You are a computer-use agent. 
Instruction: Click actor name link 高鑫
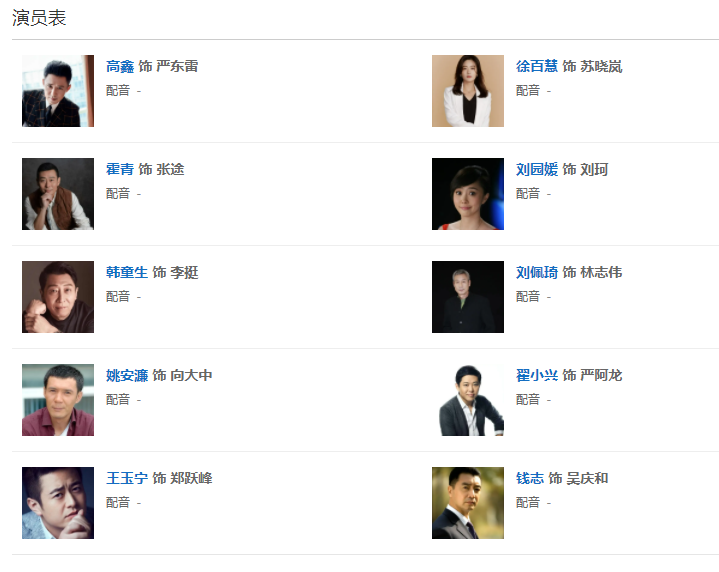tap(120, 67)
